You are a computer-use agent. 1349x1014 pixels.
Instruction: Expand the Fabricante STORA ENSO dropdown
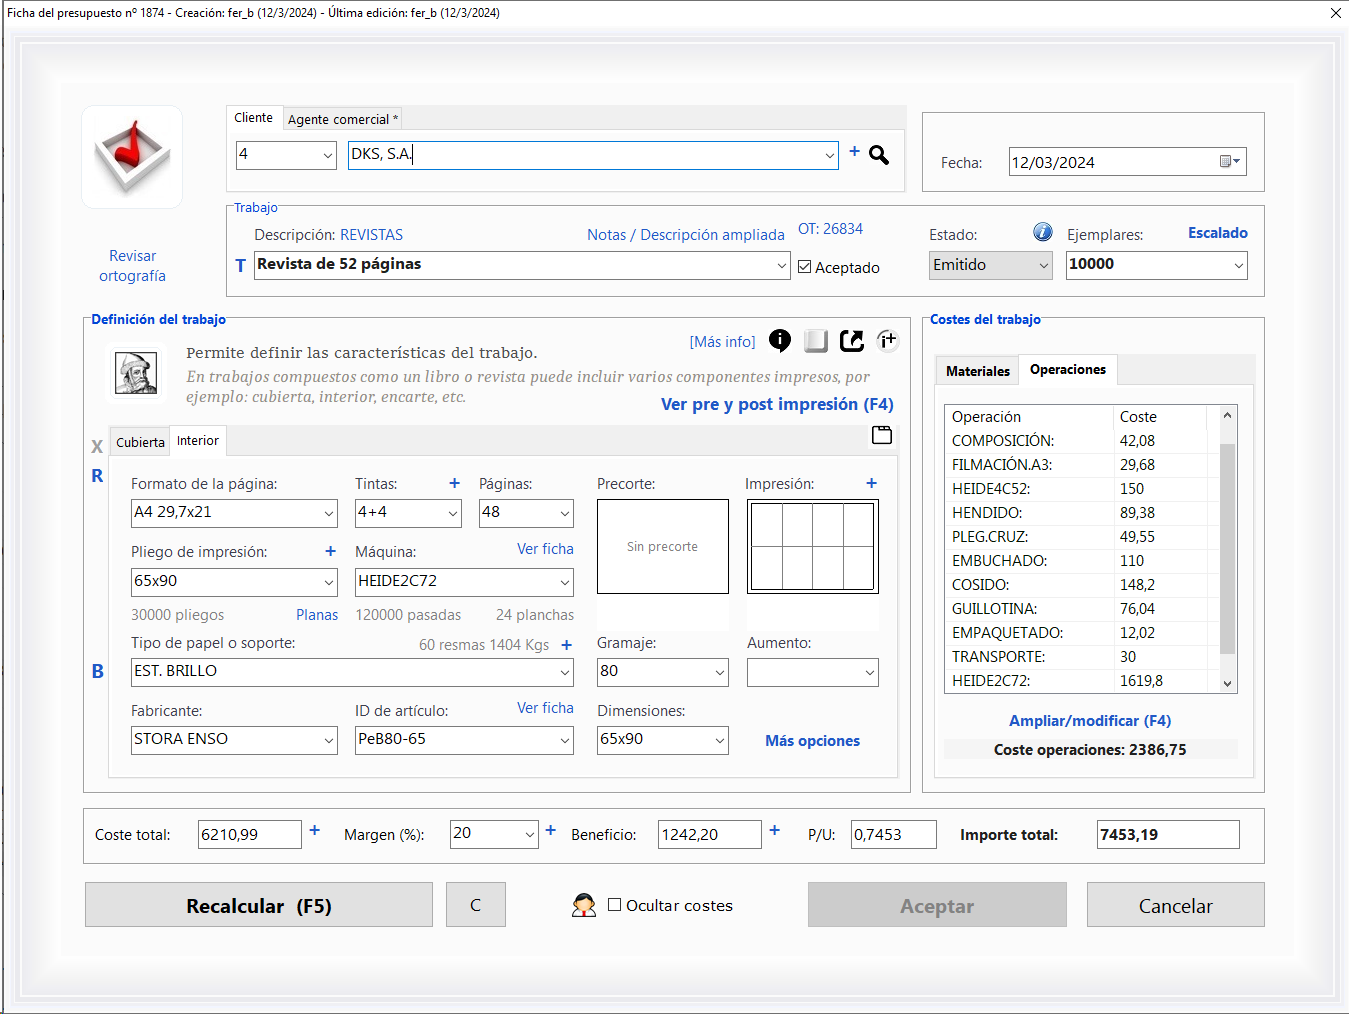(329, 741)
